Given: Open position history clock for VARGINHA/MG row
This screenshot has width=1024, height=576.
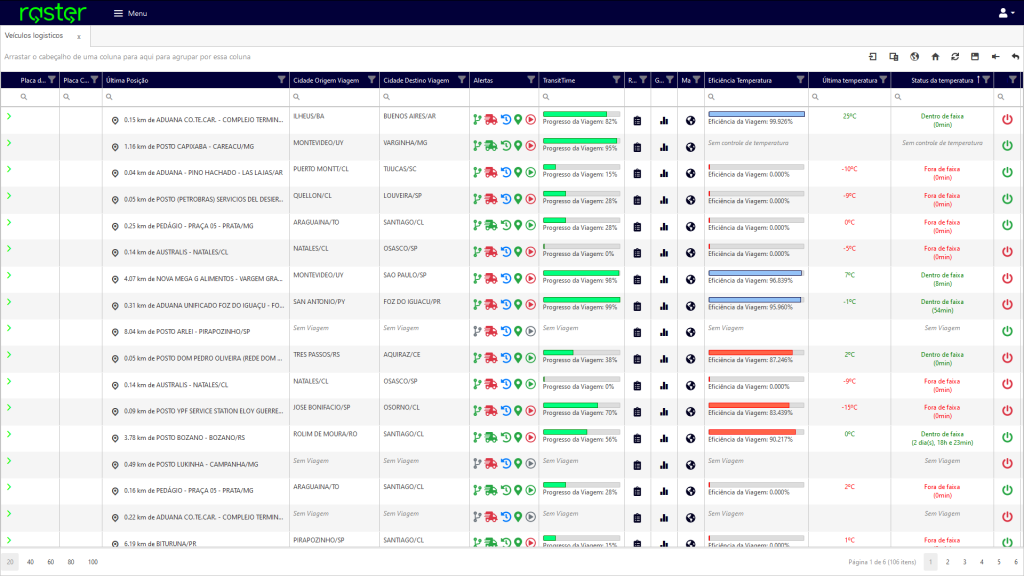Looking at the screenshot, I should tap(505, 146).
